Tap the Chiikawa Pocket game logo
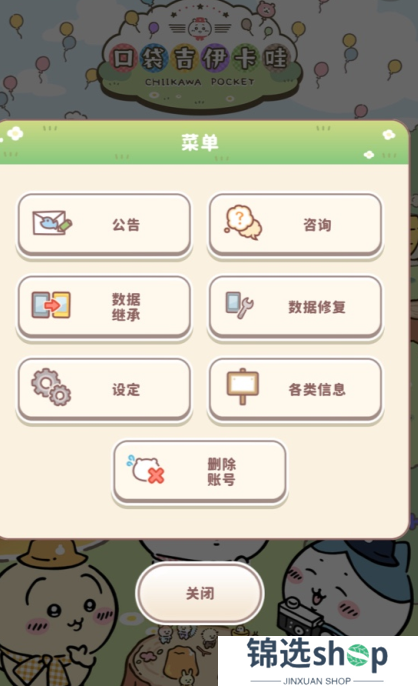Image resolution: width=418 pixels, height=686 pixels. pos(200,55)
